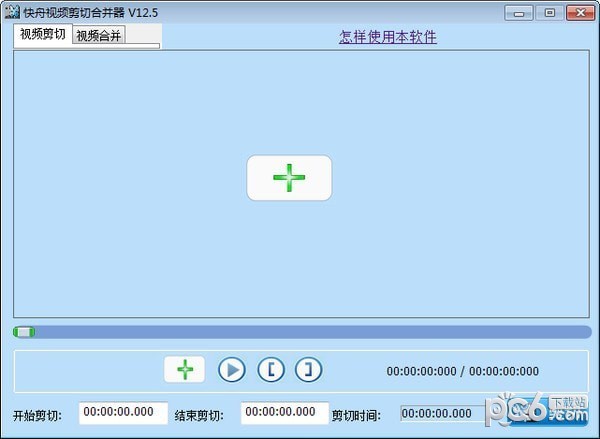
Task: Click the 00:00:00:000 / 00:00:00:000 time readout
Action: point(463,371)
